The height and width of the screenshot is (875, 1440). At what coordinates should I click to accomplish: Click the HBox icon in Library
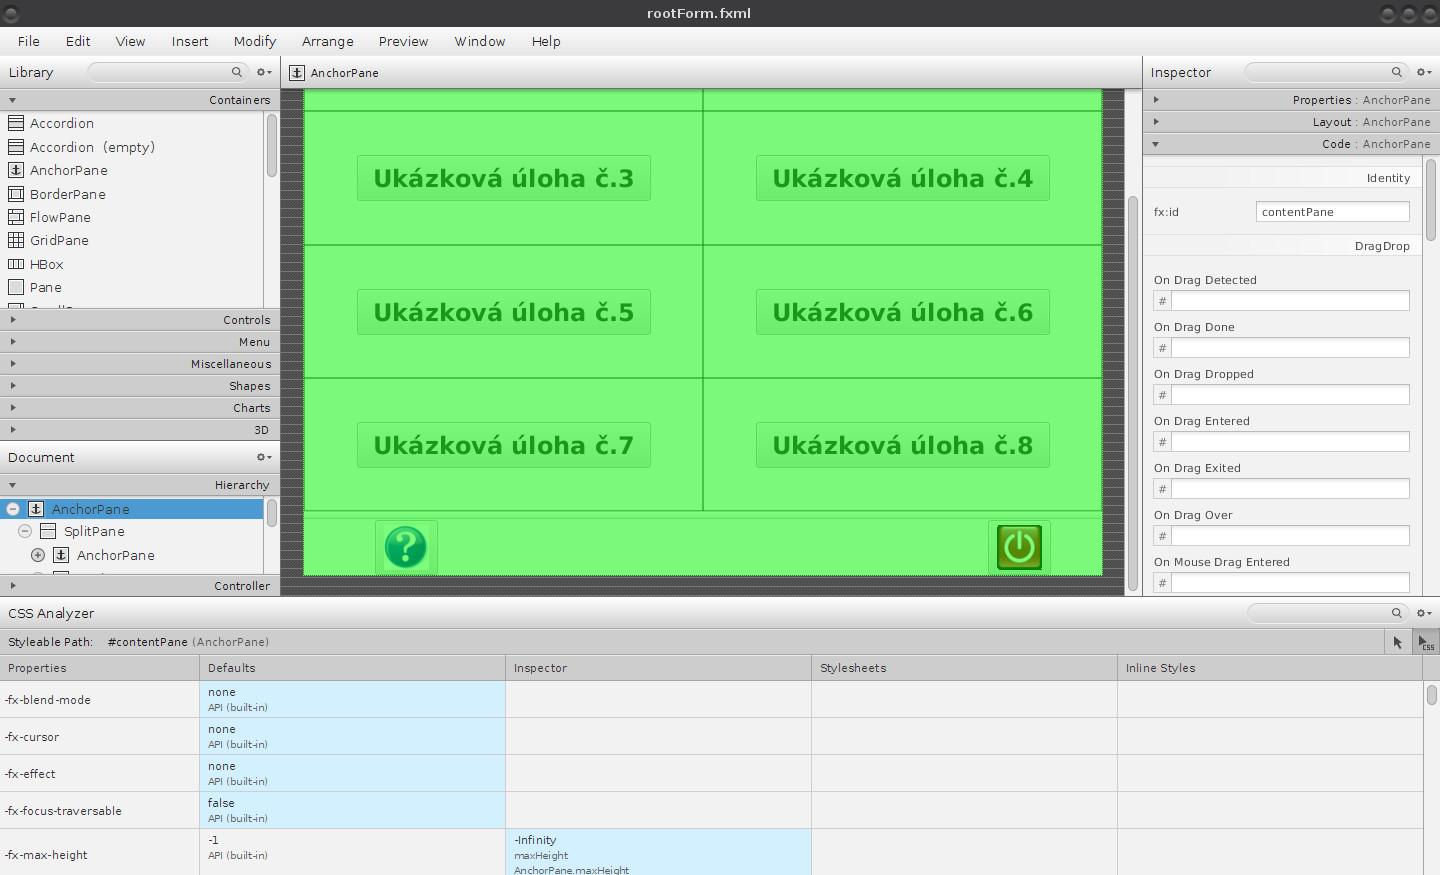pos(16,264)
